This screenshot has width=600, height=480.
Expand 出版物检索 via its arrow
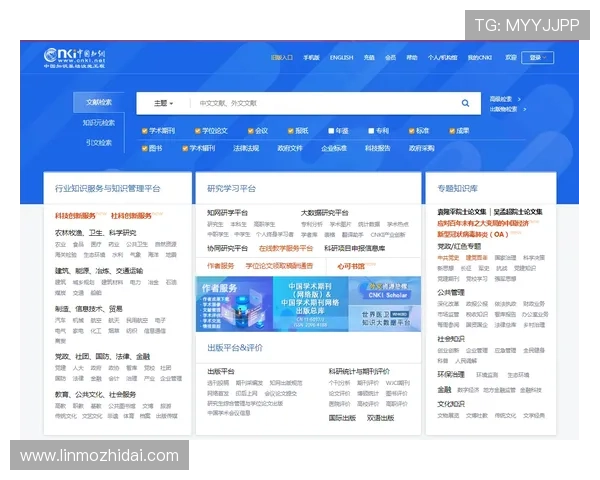pos(525,109)
